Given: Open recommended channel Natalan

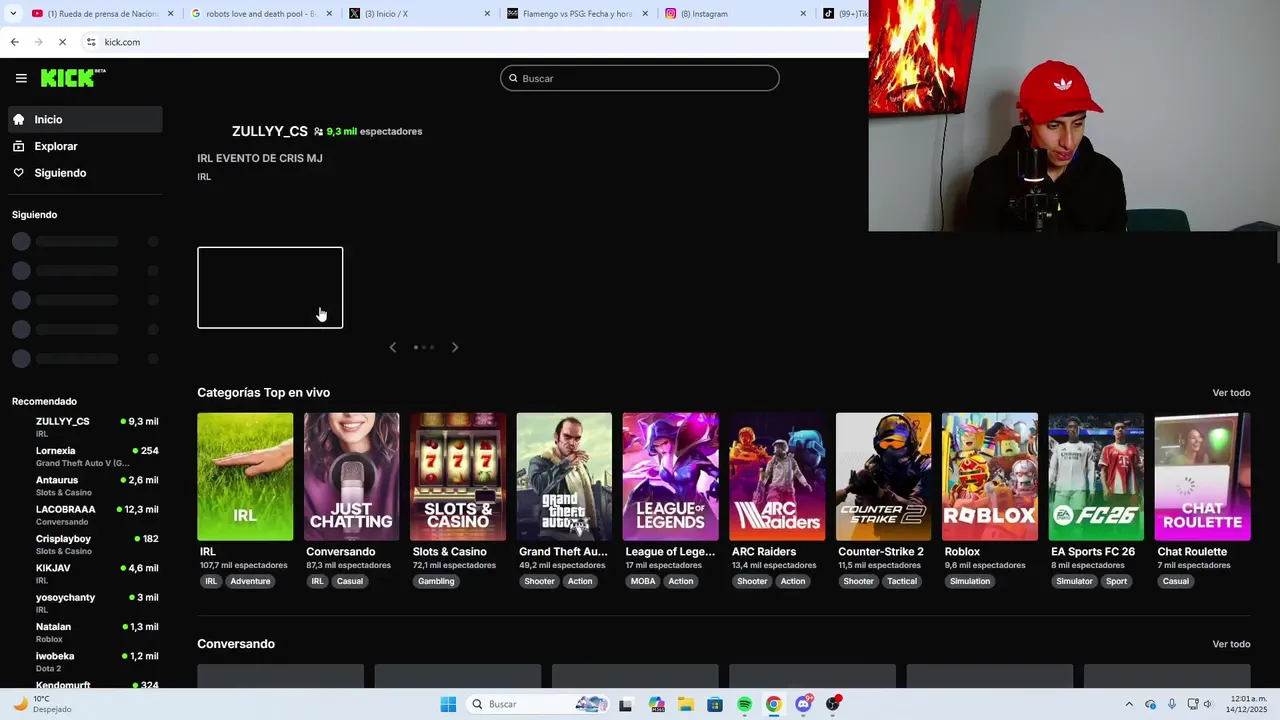Looking at the screenshot, I should [85, 632].
